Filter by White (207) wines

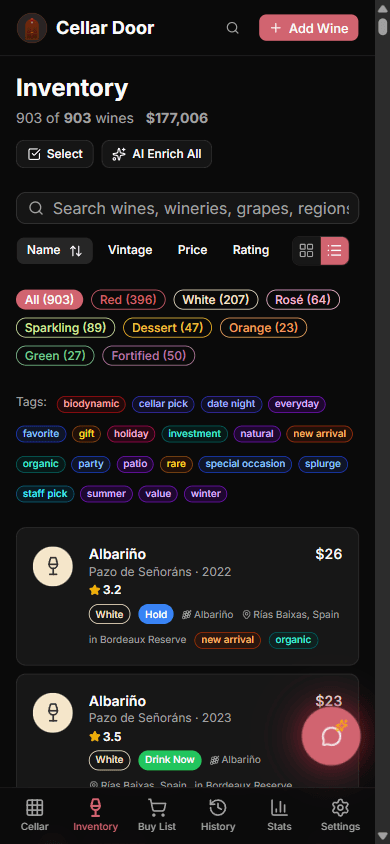click(x=216, y=299)
